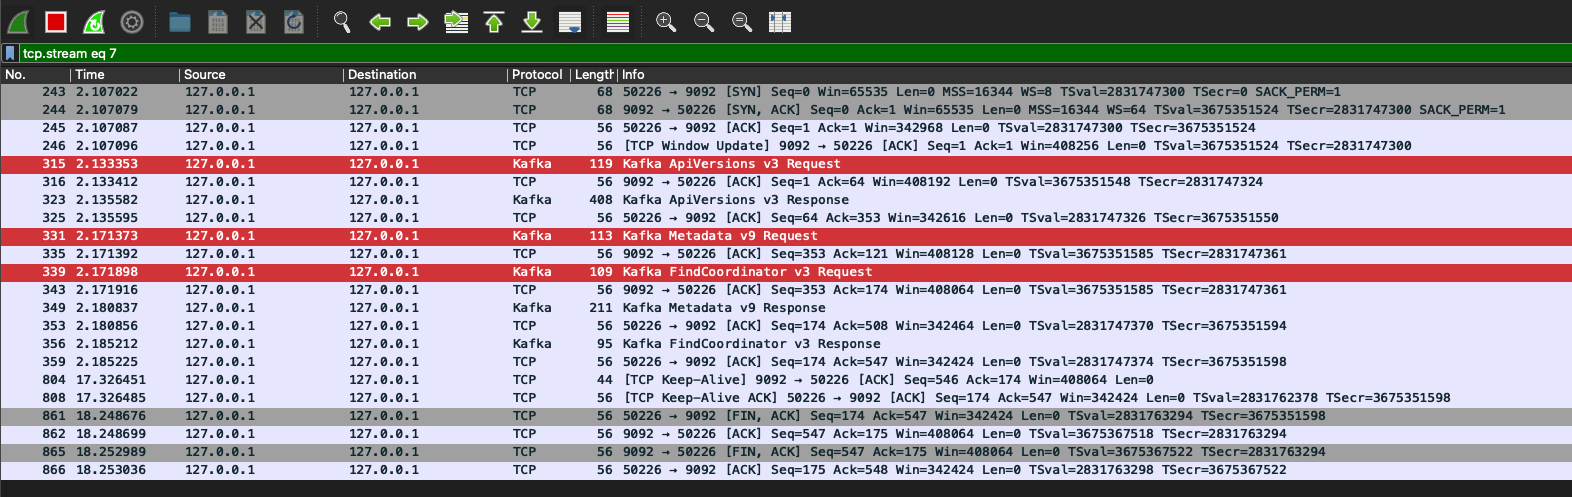
Task: Restart the current capture
Action: [94, 22]
